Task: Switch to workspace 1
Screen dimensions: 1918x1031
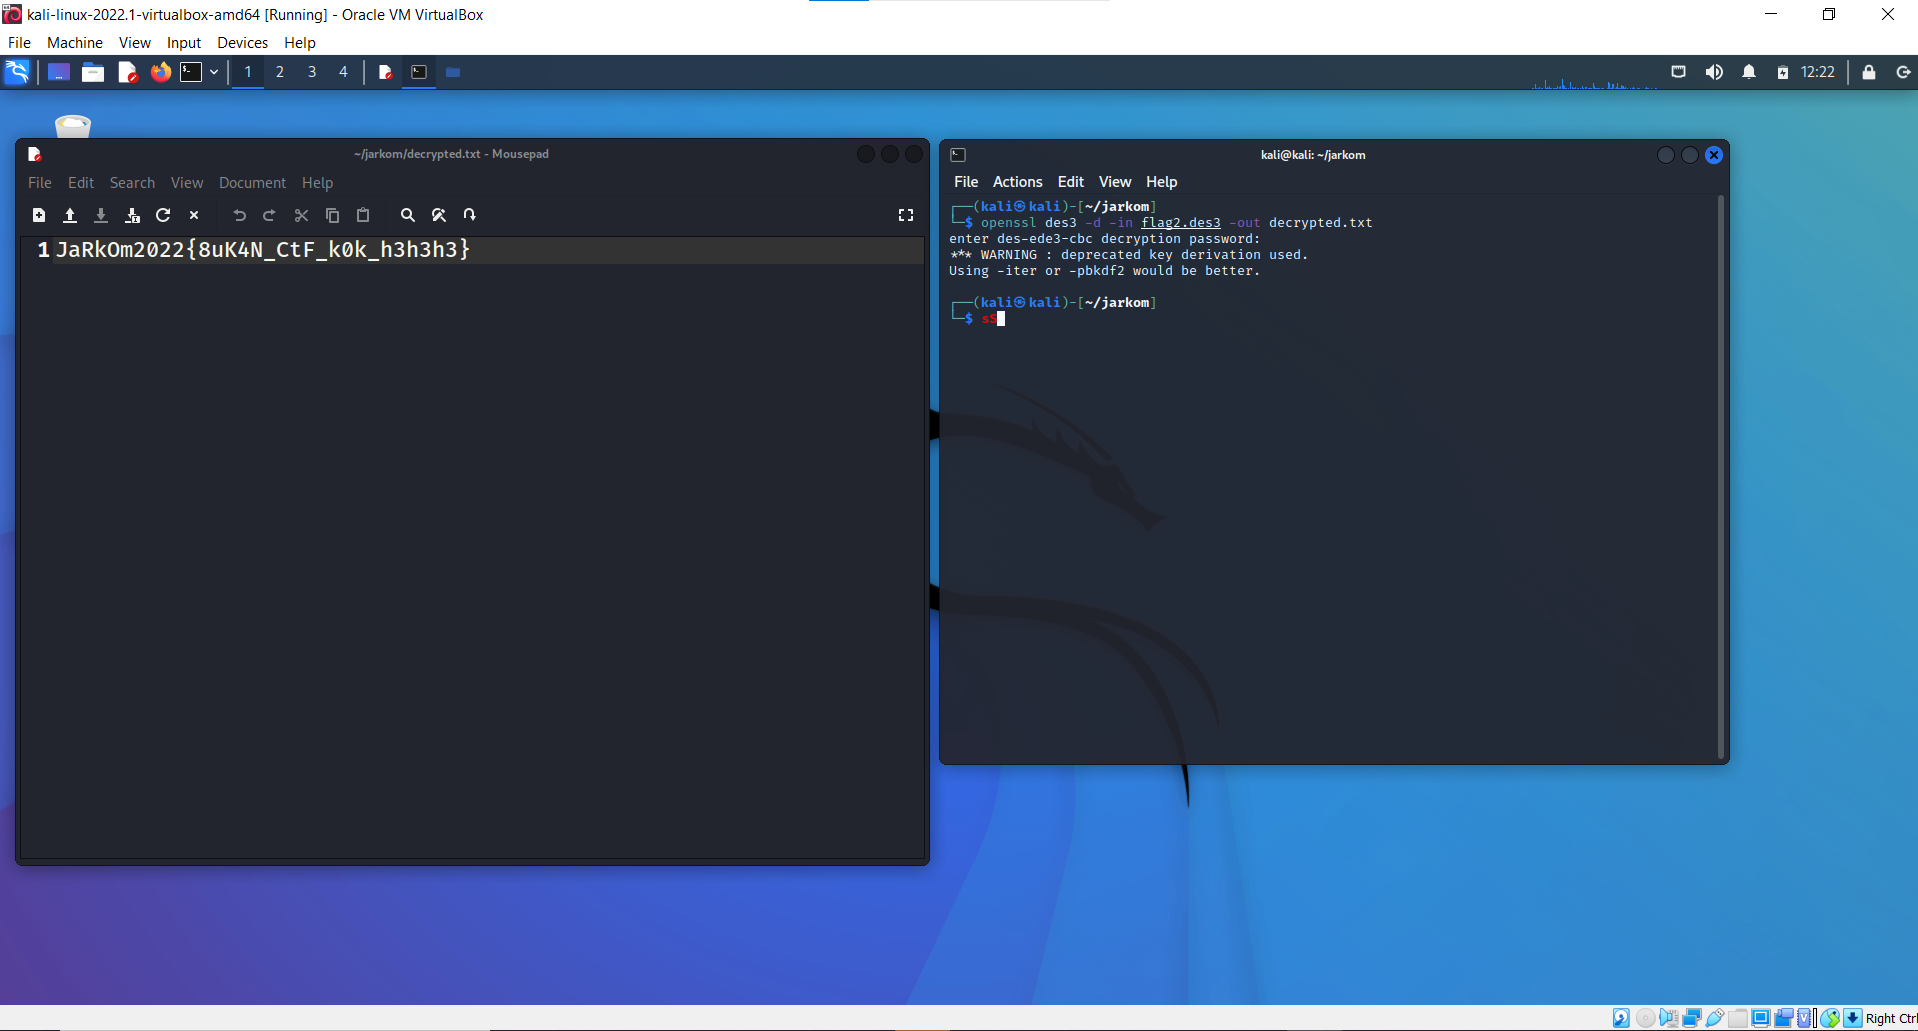Action: (248, 72)
